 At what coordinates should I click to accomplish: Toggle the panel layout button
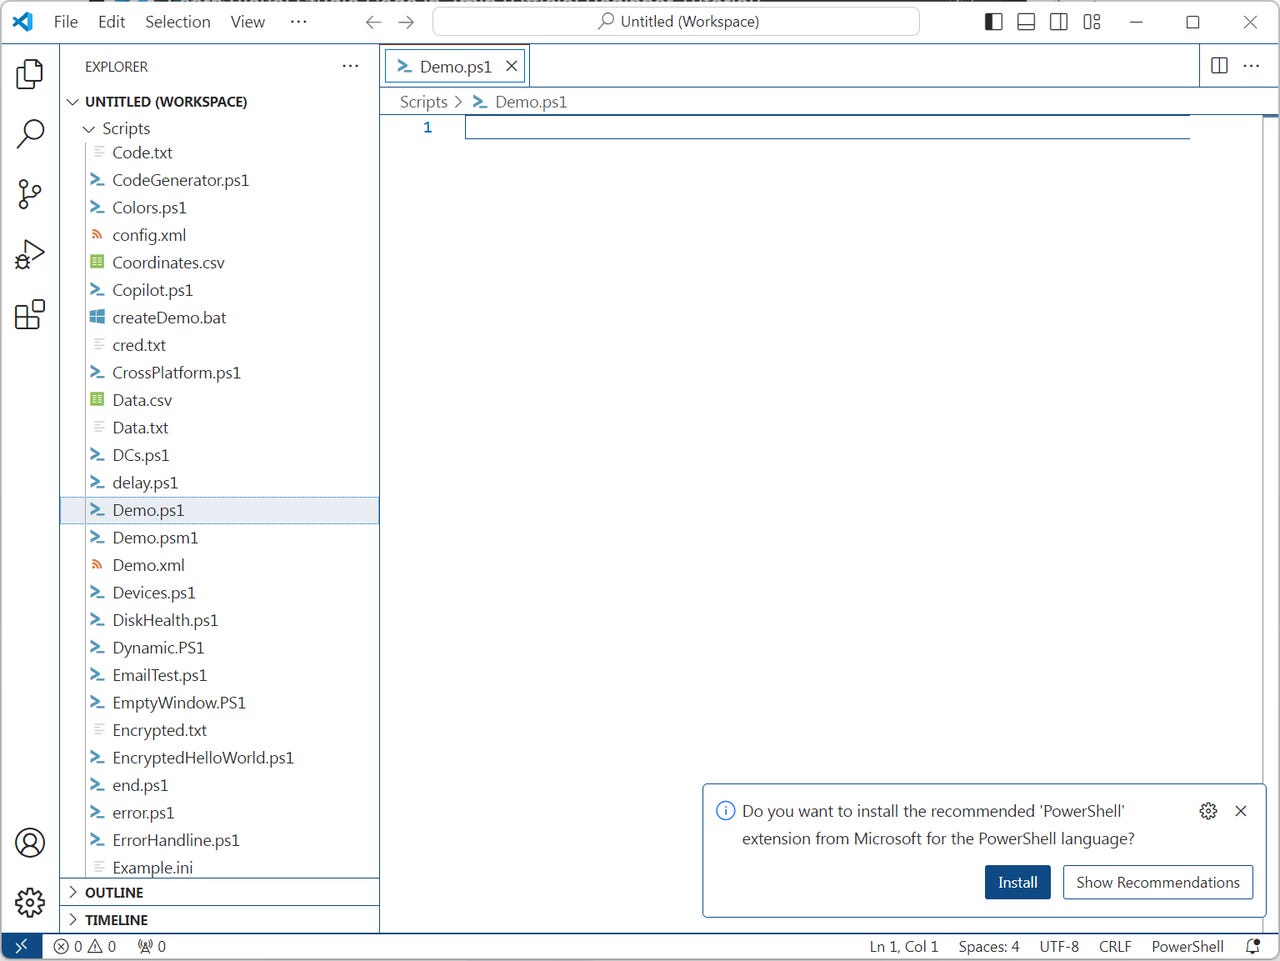pos(1026,21)
